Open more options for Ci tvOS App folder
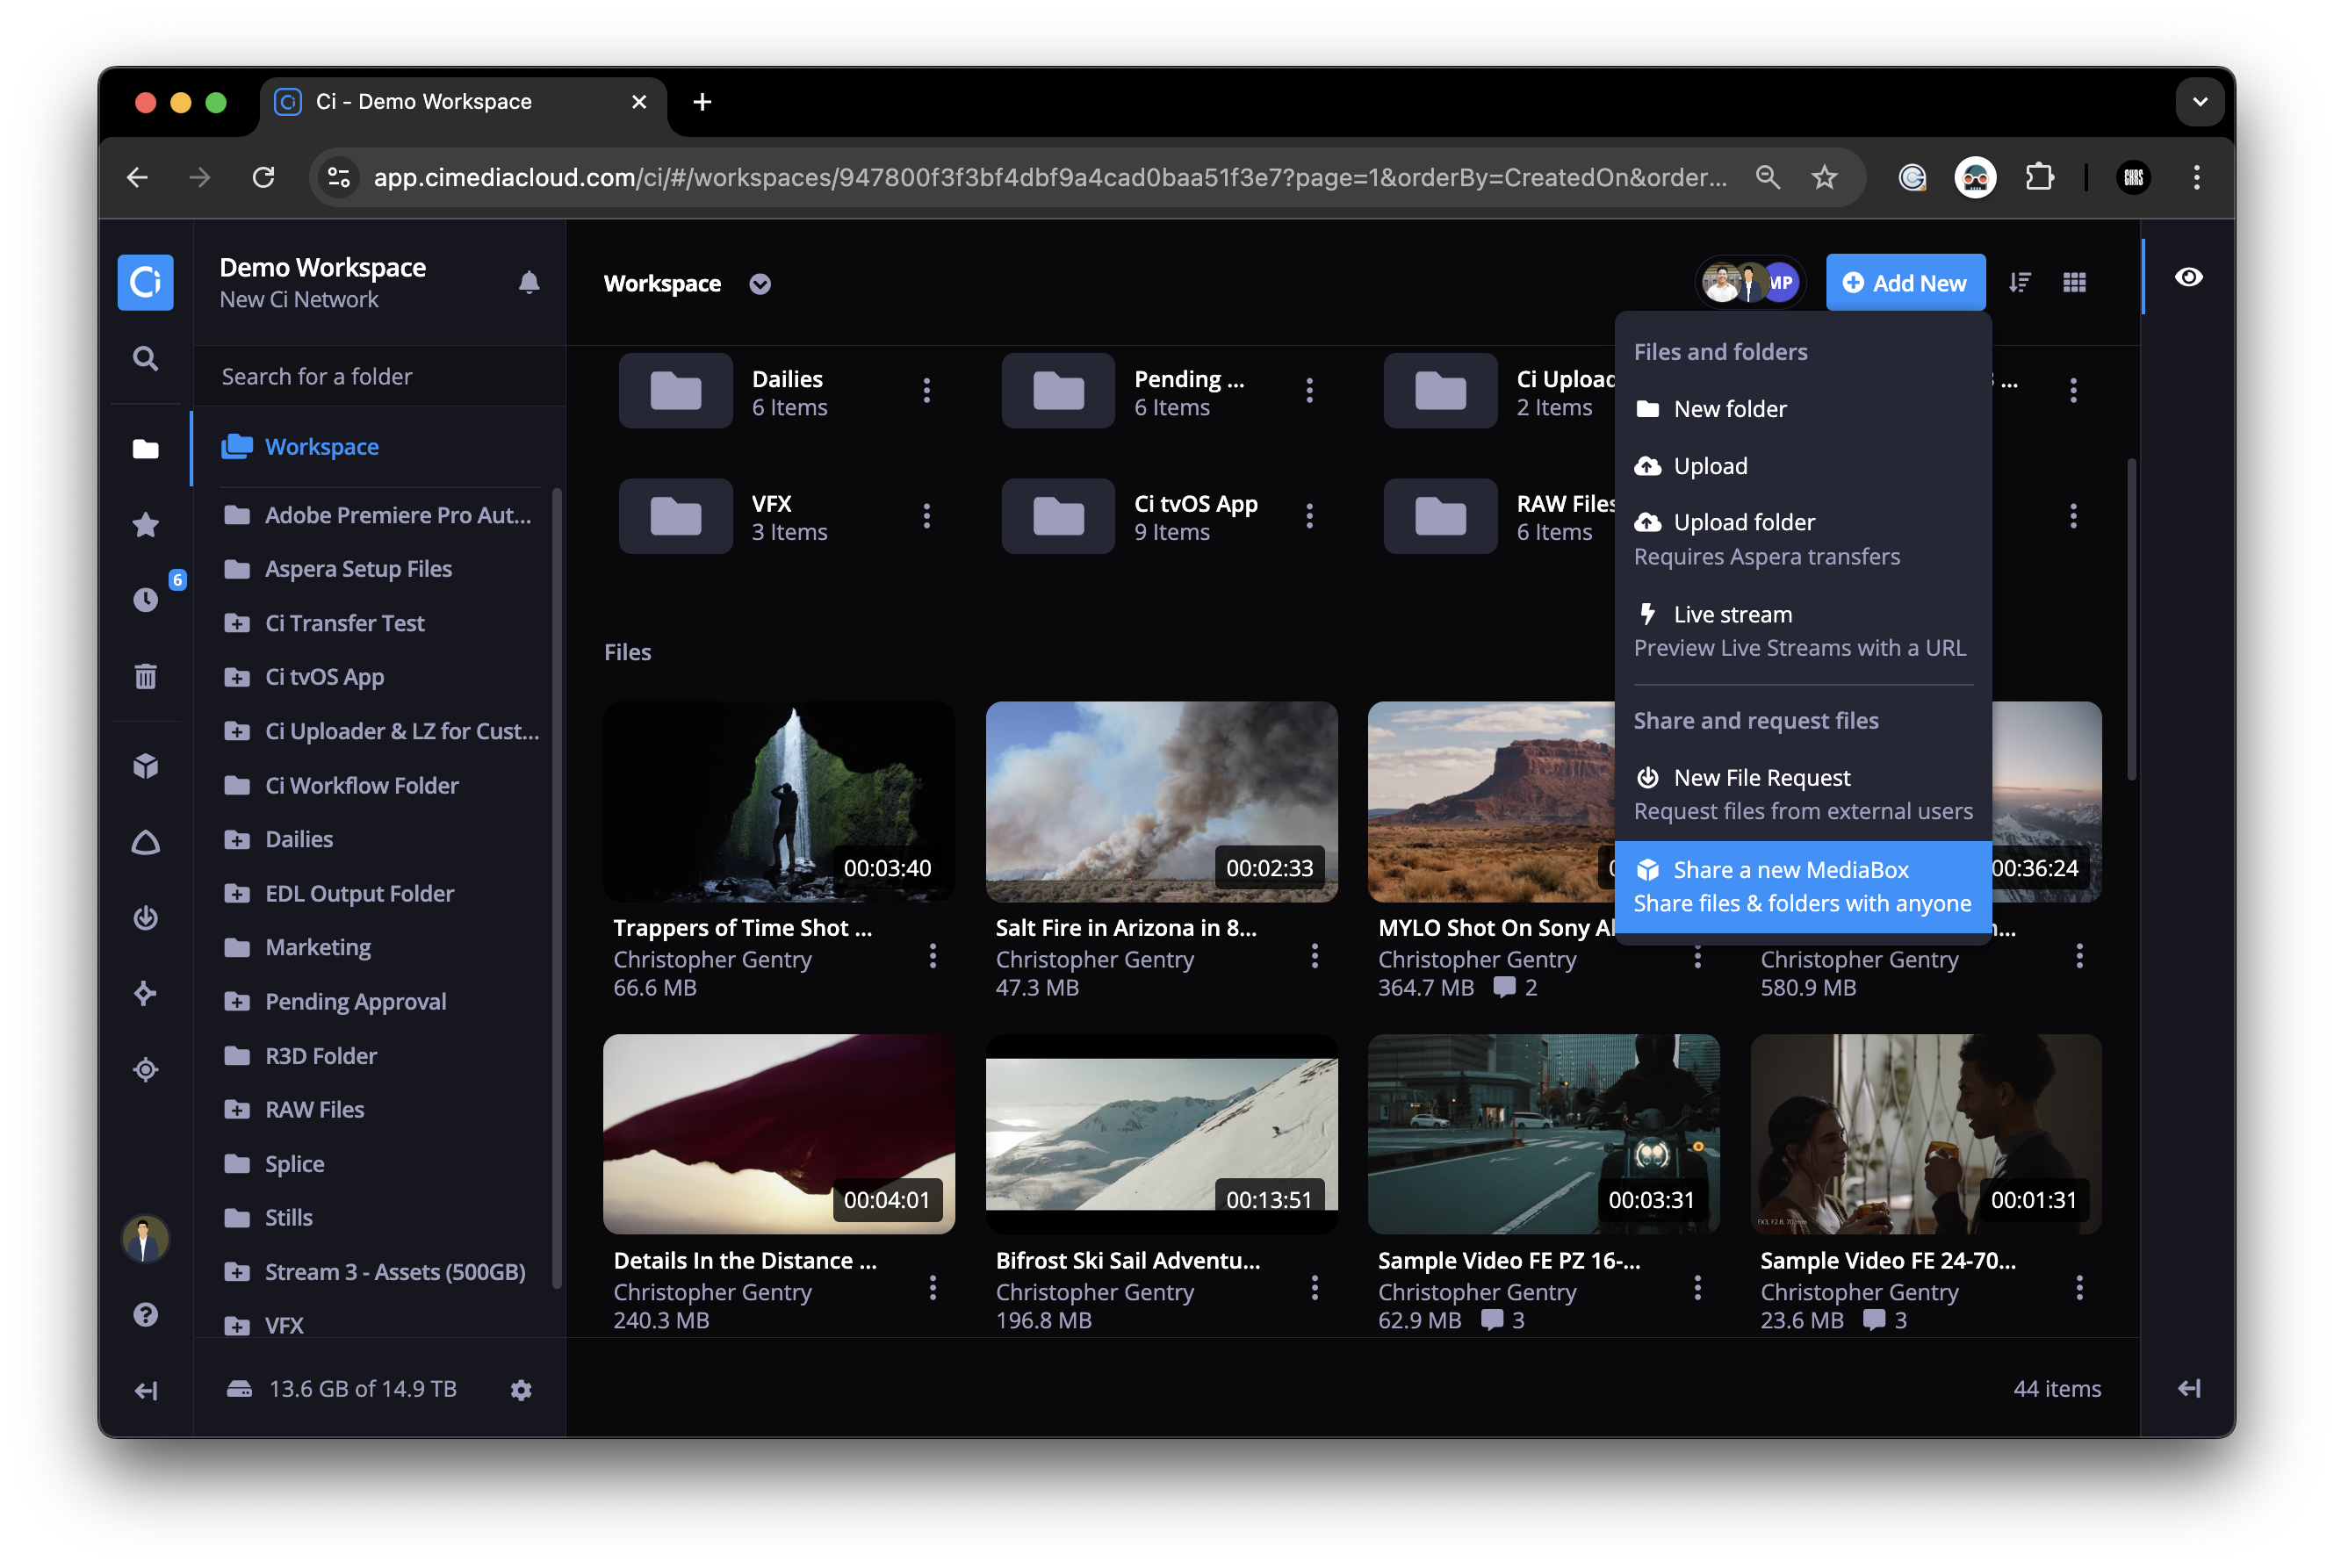Viewport: 2334px width, 1568px height. pyautogui.click(x=1309, y=516)
